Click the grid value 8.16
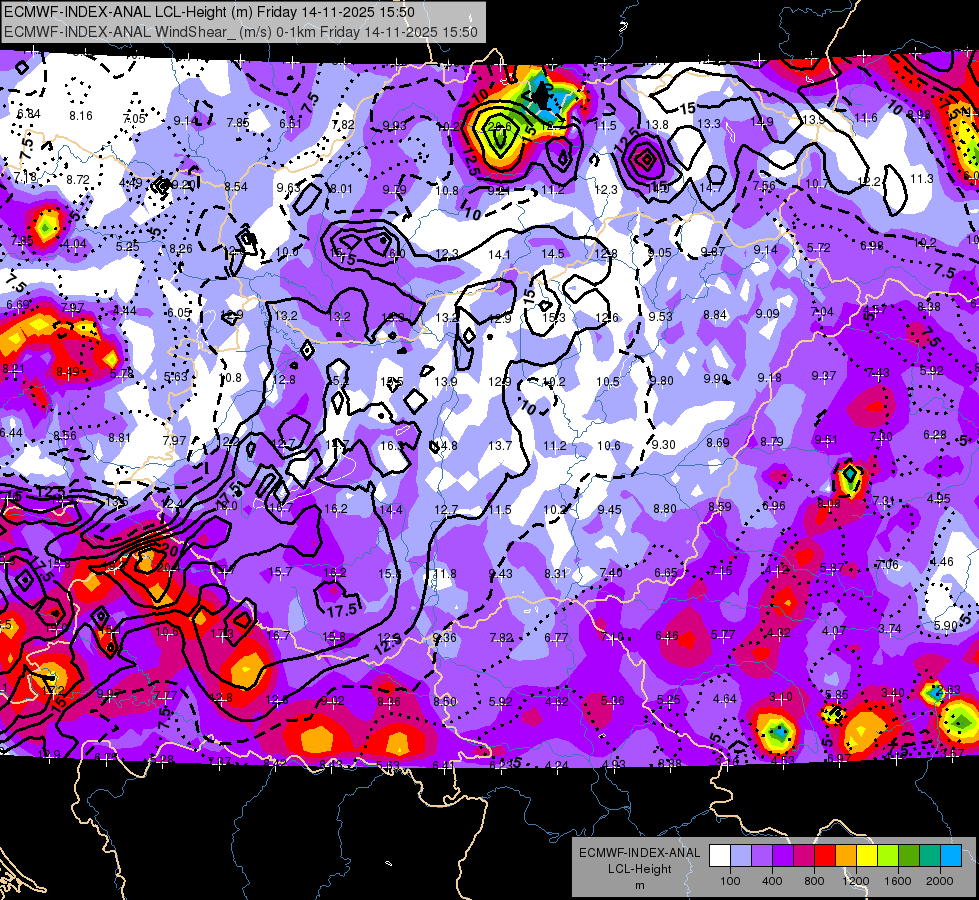This screenshot has height=900, width=979. pyautogui.click(x=81, y=116)
